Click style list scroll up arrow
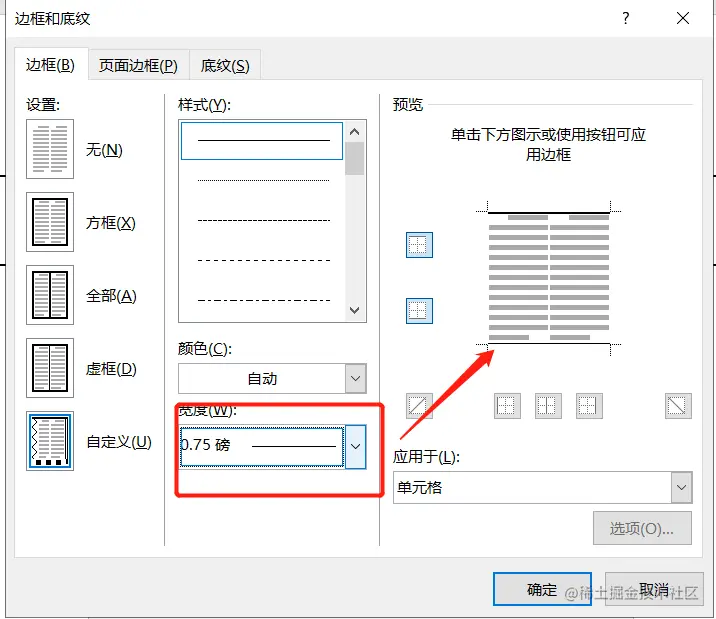The height and width of the screenshot is (619, 716). (354, 132)
